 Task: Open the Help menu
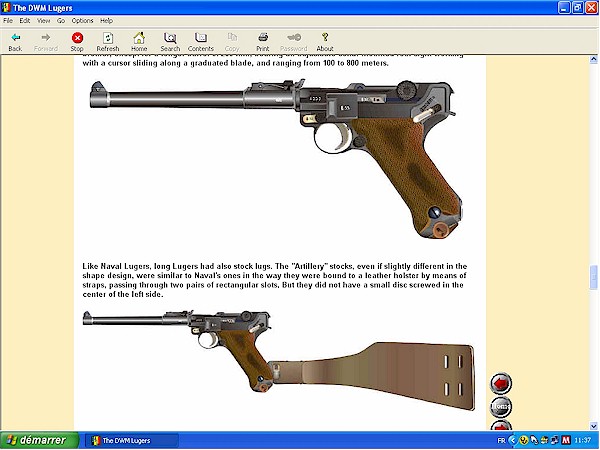click(x=106, y=21)
